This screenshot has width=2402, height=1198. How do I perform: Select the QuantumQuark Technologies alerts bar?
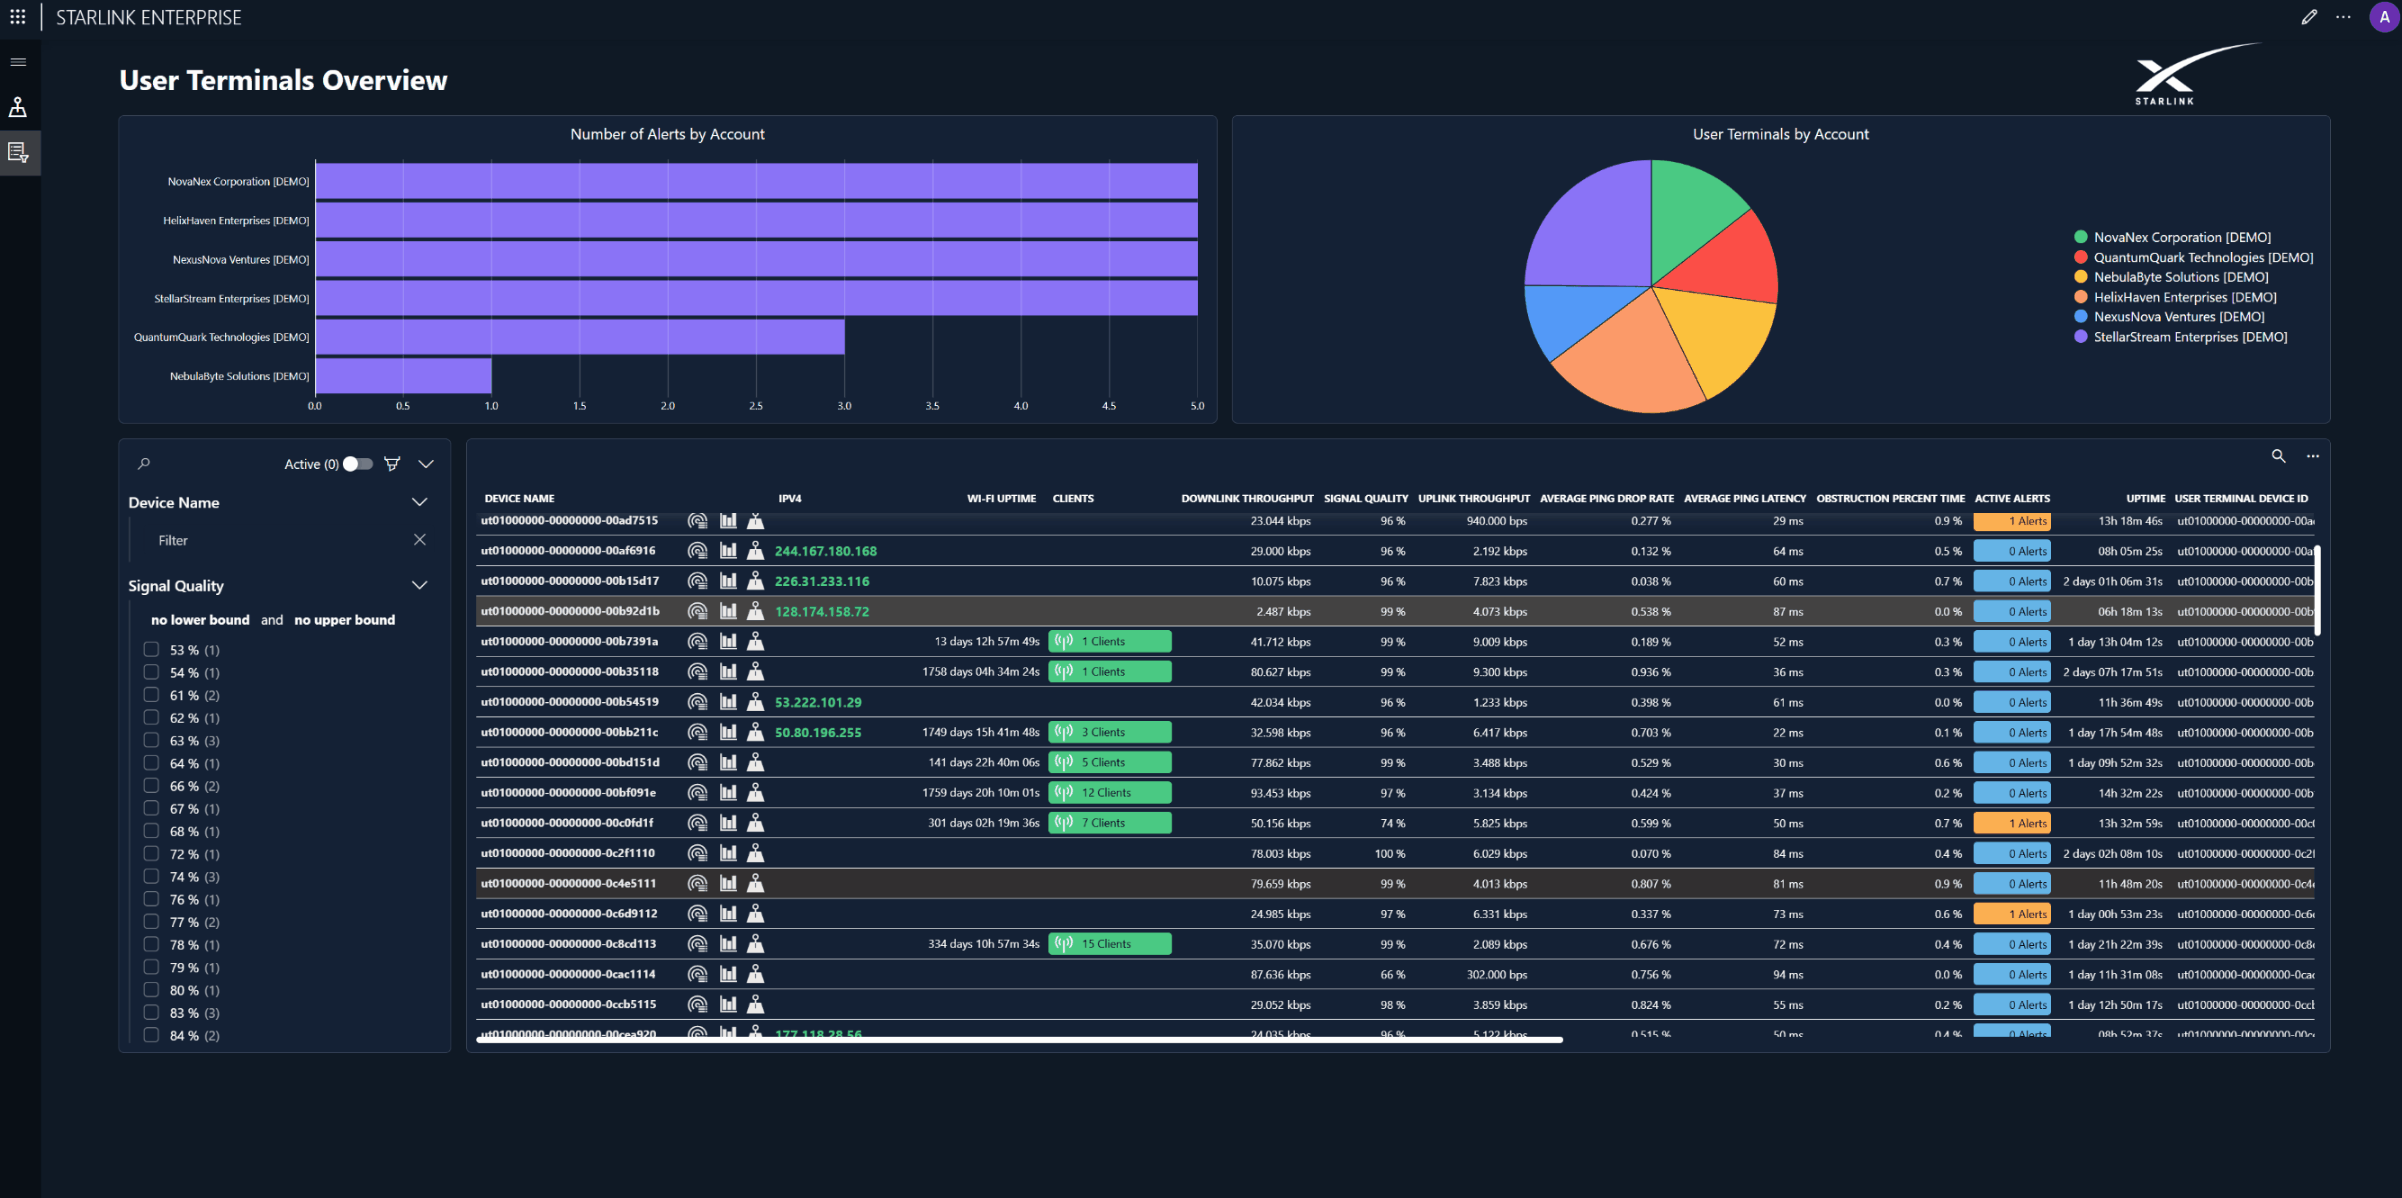tap(580, 337)
